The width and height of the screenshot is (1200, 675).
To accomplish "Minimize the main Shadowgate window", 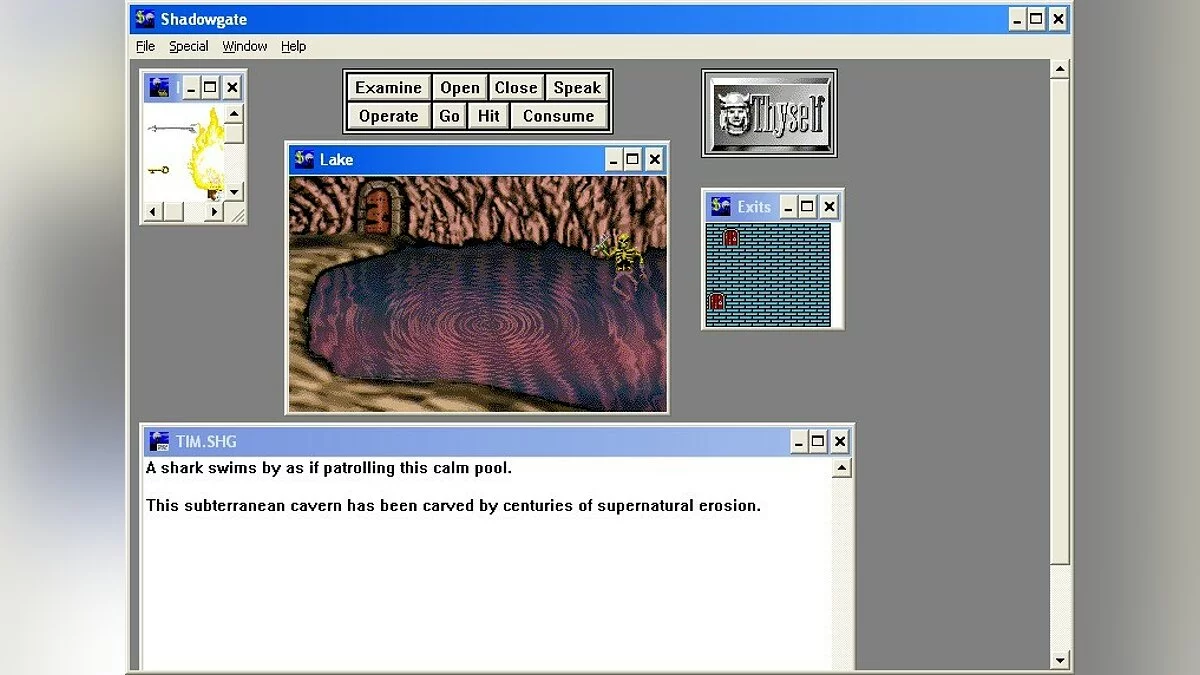I will coord(1017,19).
